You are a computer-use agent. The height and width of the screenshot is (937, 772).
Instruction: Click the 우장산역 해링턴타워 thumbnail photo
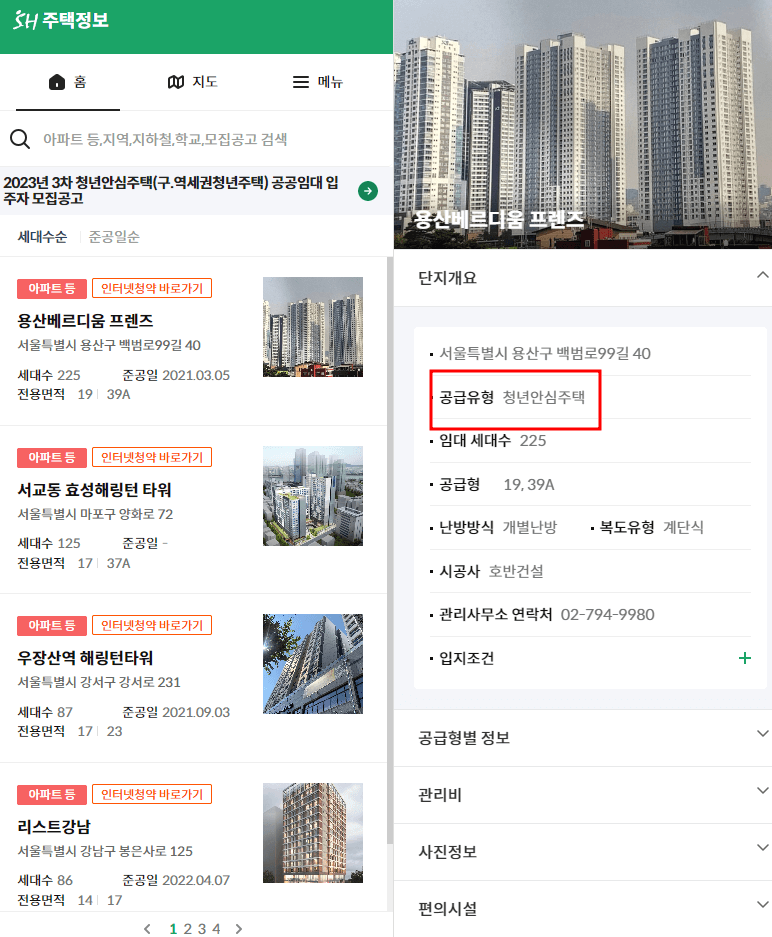coord(313,664)
